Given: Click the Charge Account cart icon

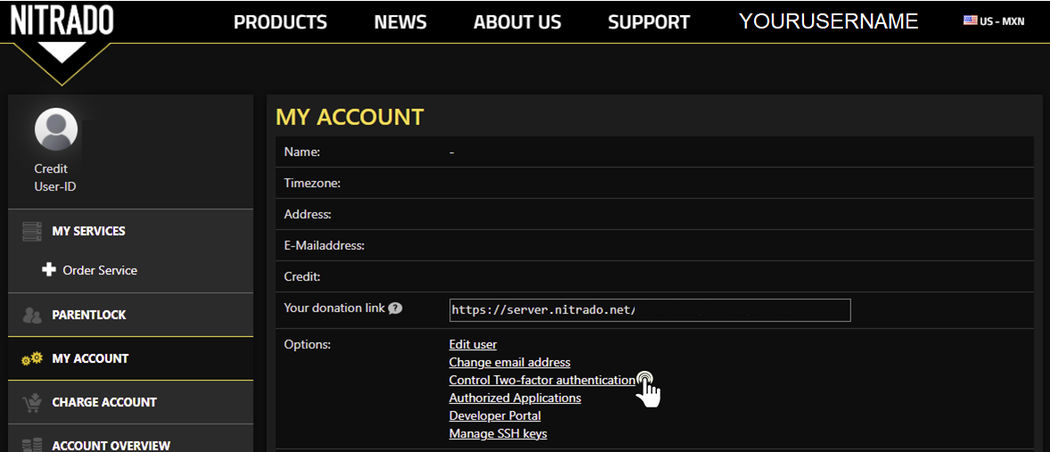Looking at the screenshot, I should [x=32, y=402].
